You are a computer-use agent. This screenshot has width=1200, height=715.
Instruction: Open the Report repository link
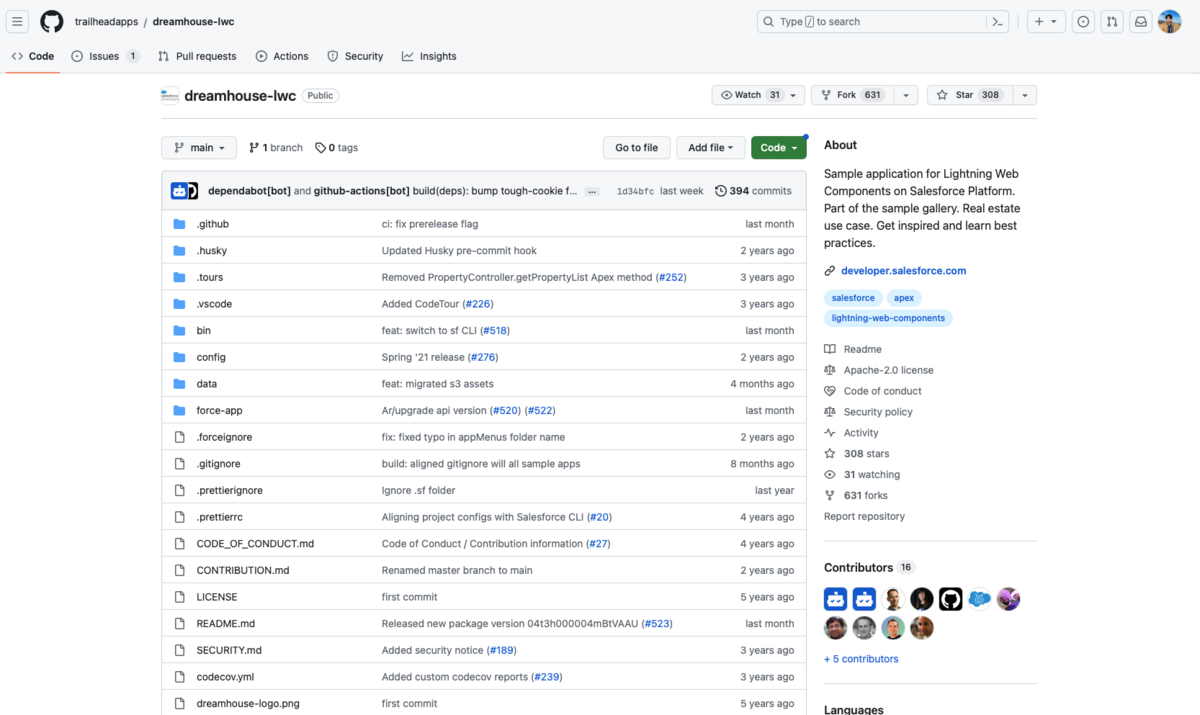coord(864,517)
